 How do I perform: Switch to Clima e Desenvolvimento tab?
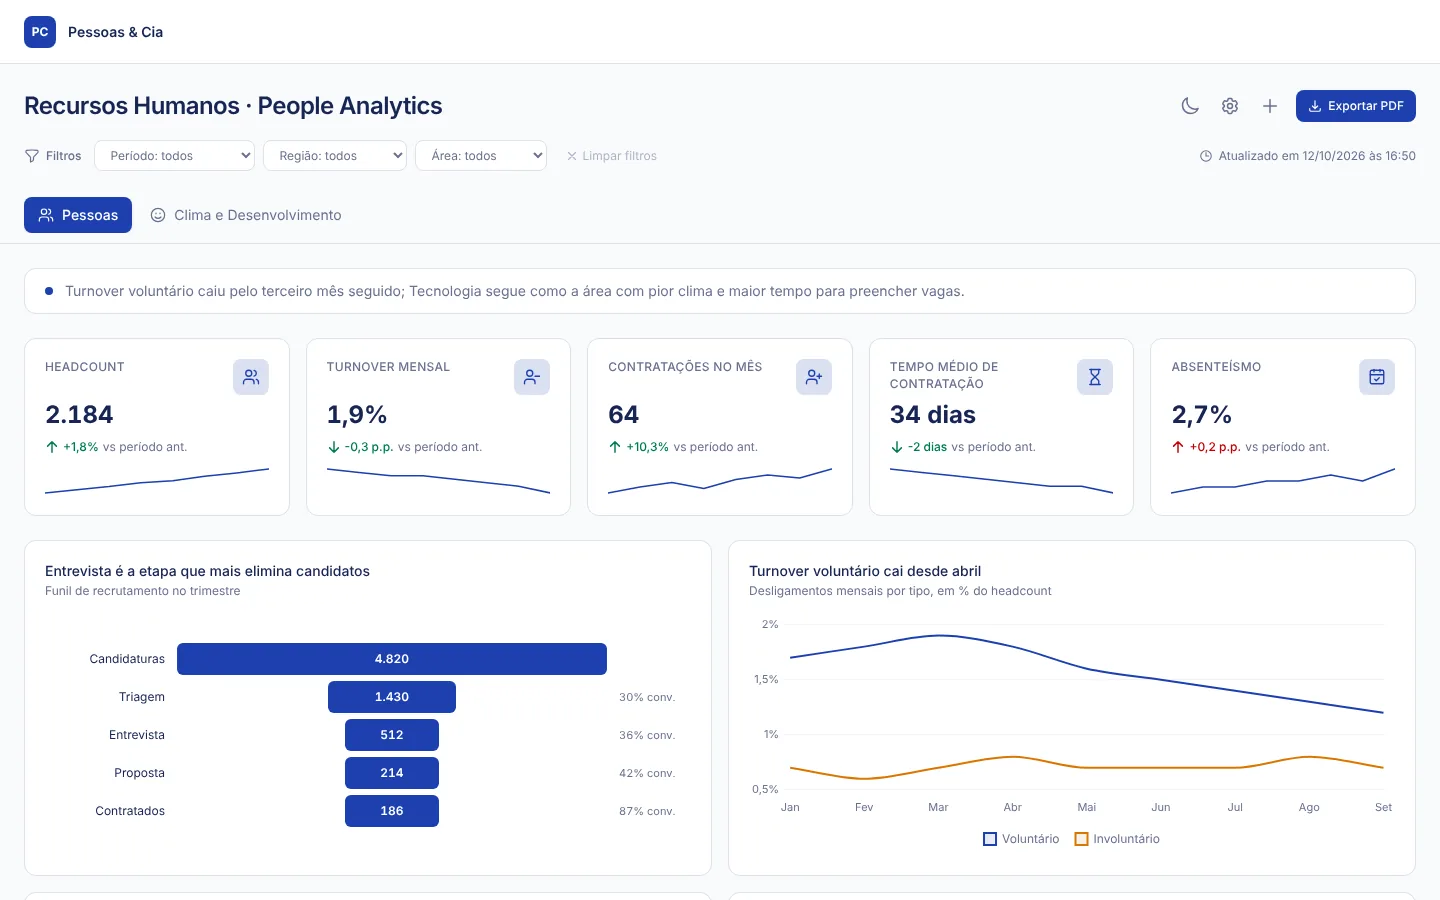pyautogui.click(x=246, y=215)
